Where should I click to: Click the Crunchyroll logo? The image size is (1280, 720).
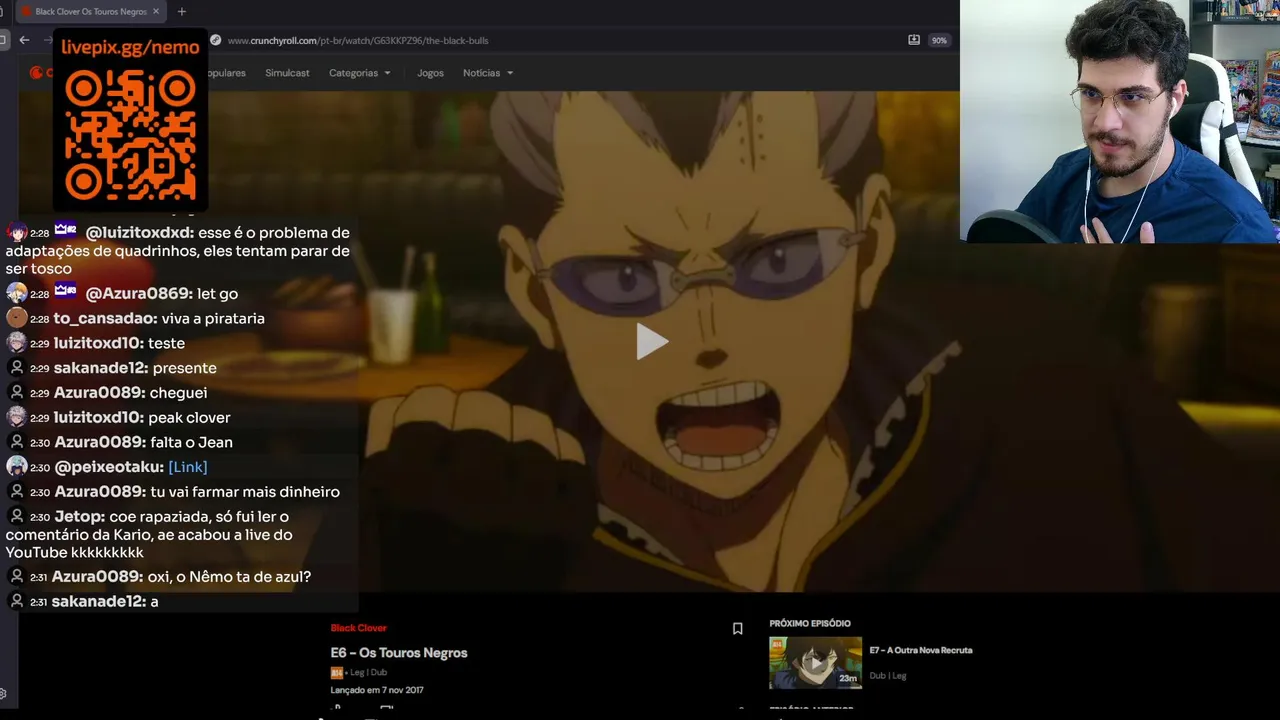(x=36, y=72)
